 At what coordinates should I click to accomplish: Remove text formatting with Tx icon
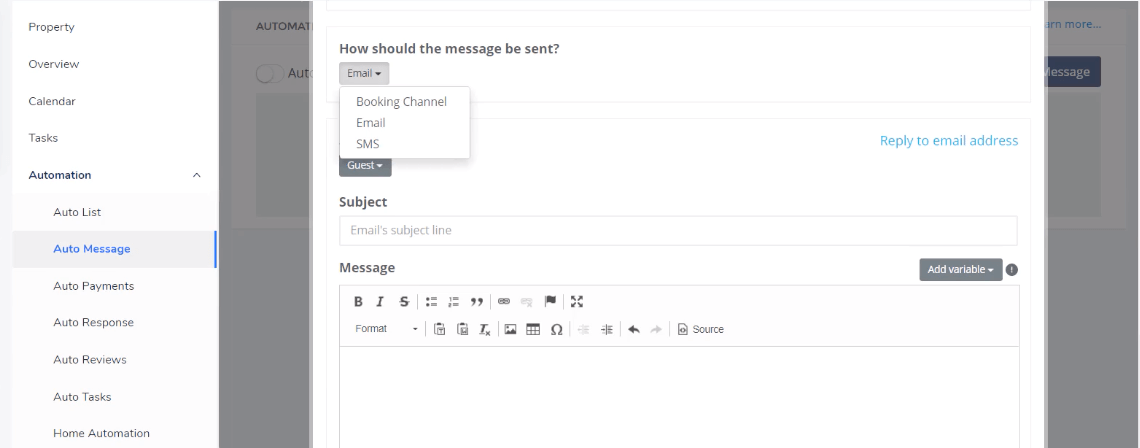(x=485, y=329)
